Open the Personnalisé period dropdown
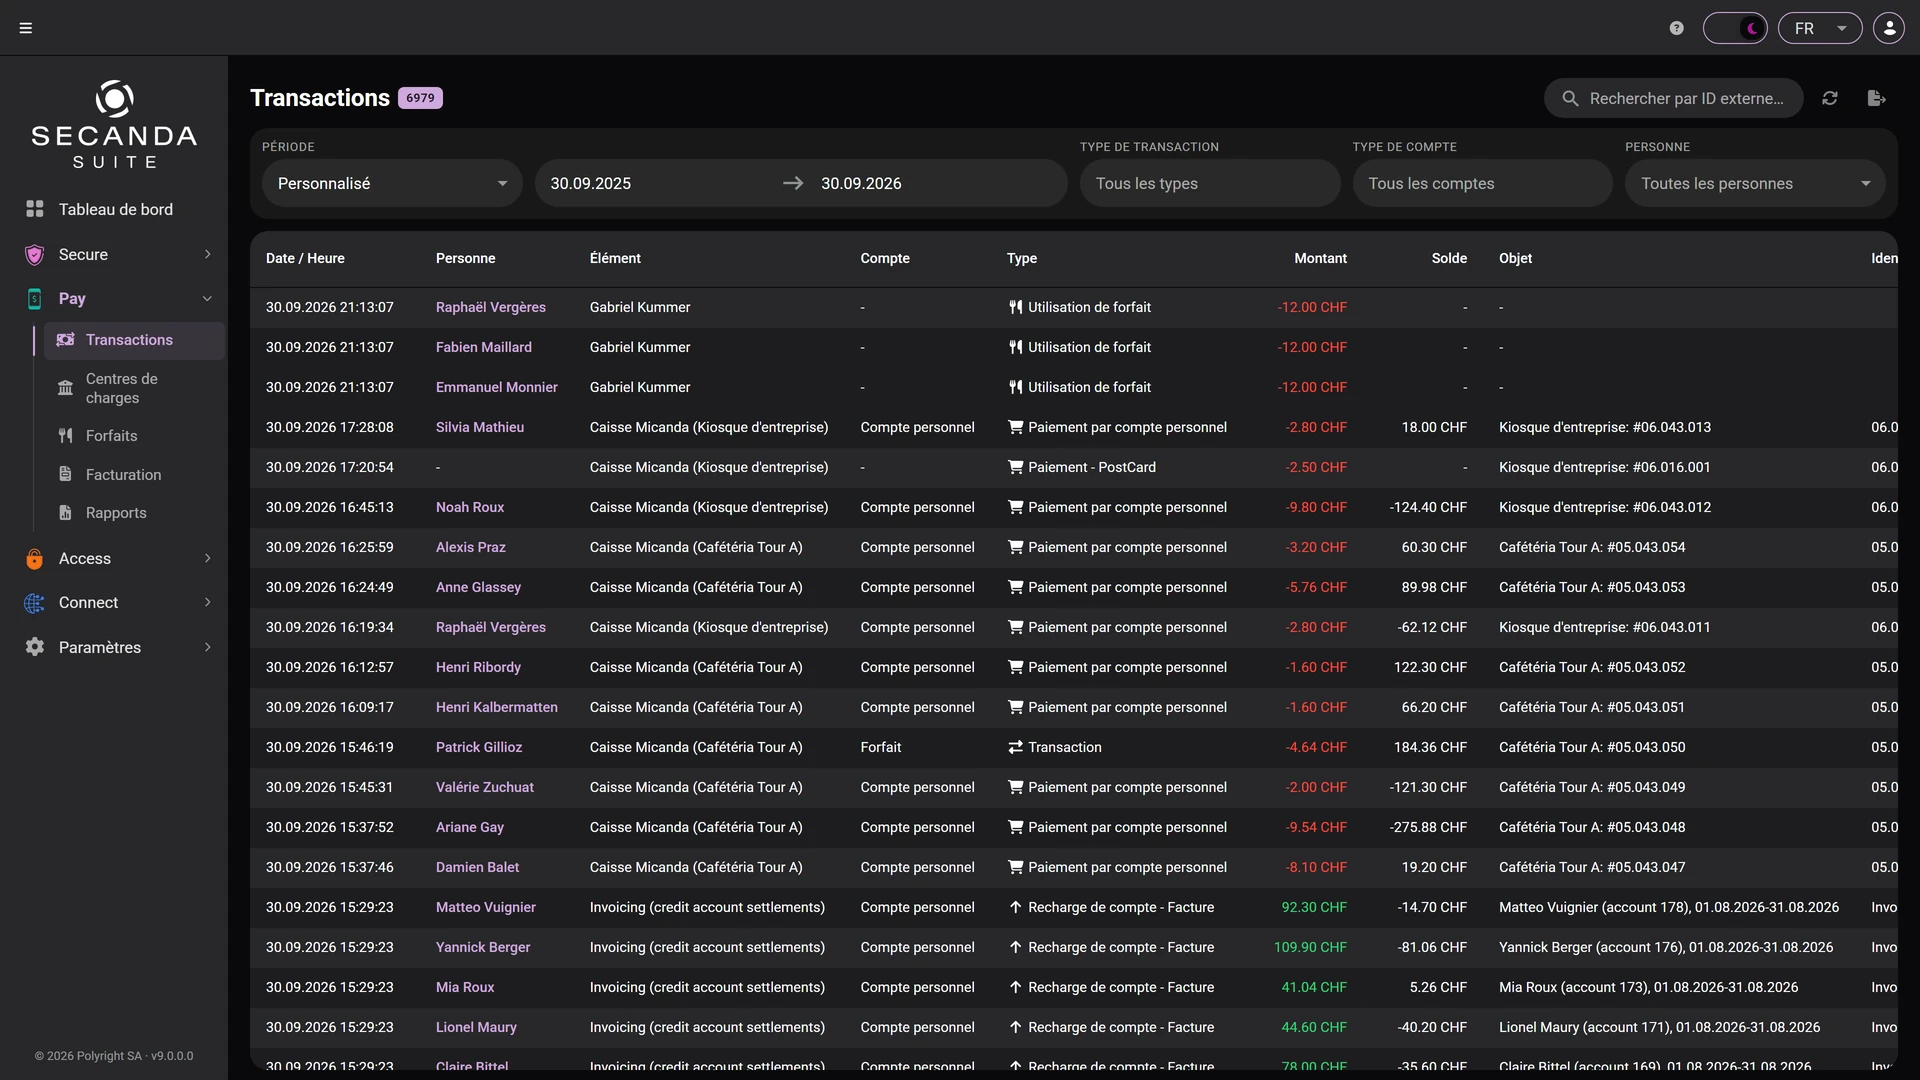 click(392, 183)
